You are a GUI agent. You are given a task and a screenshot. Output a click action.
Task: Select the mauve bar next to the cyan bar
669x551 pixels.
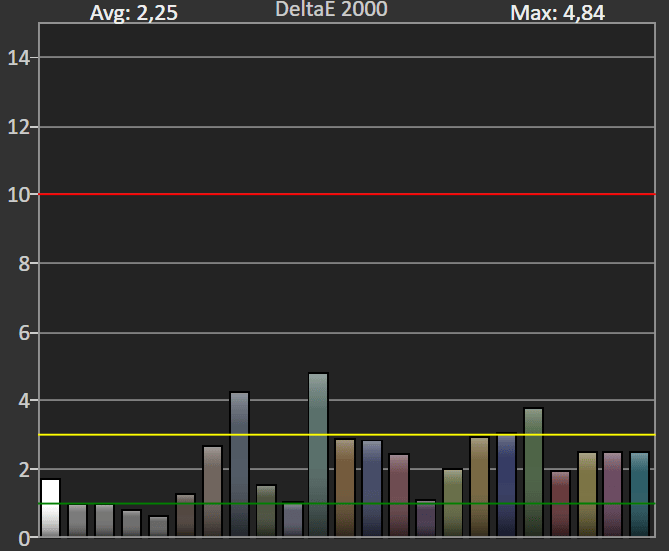tap(613, 494)
